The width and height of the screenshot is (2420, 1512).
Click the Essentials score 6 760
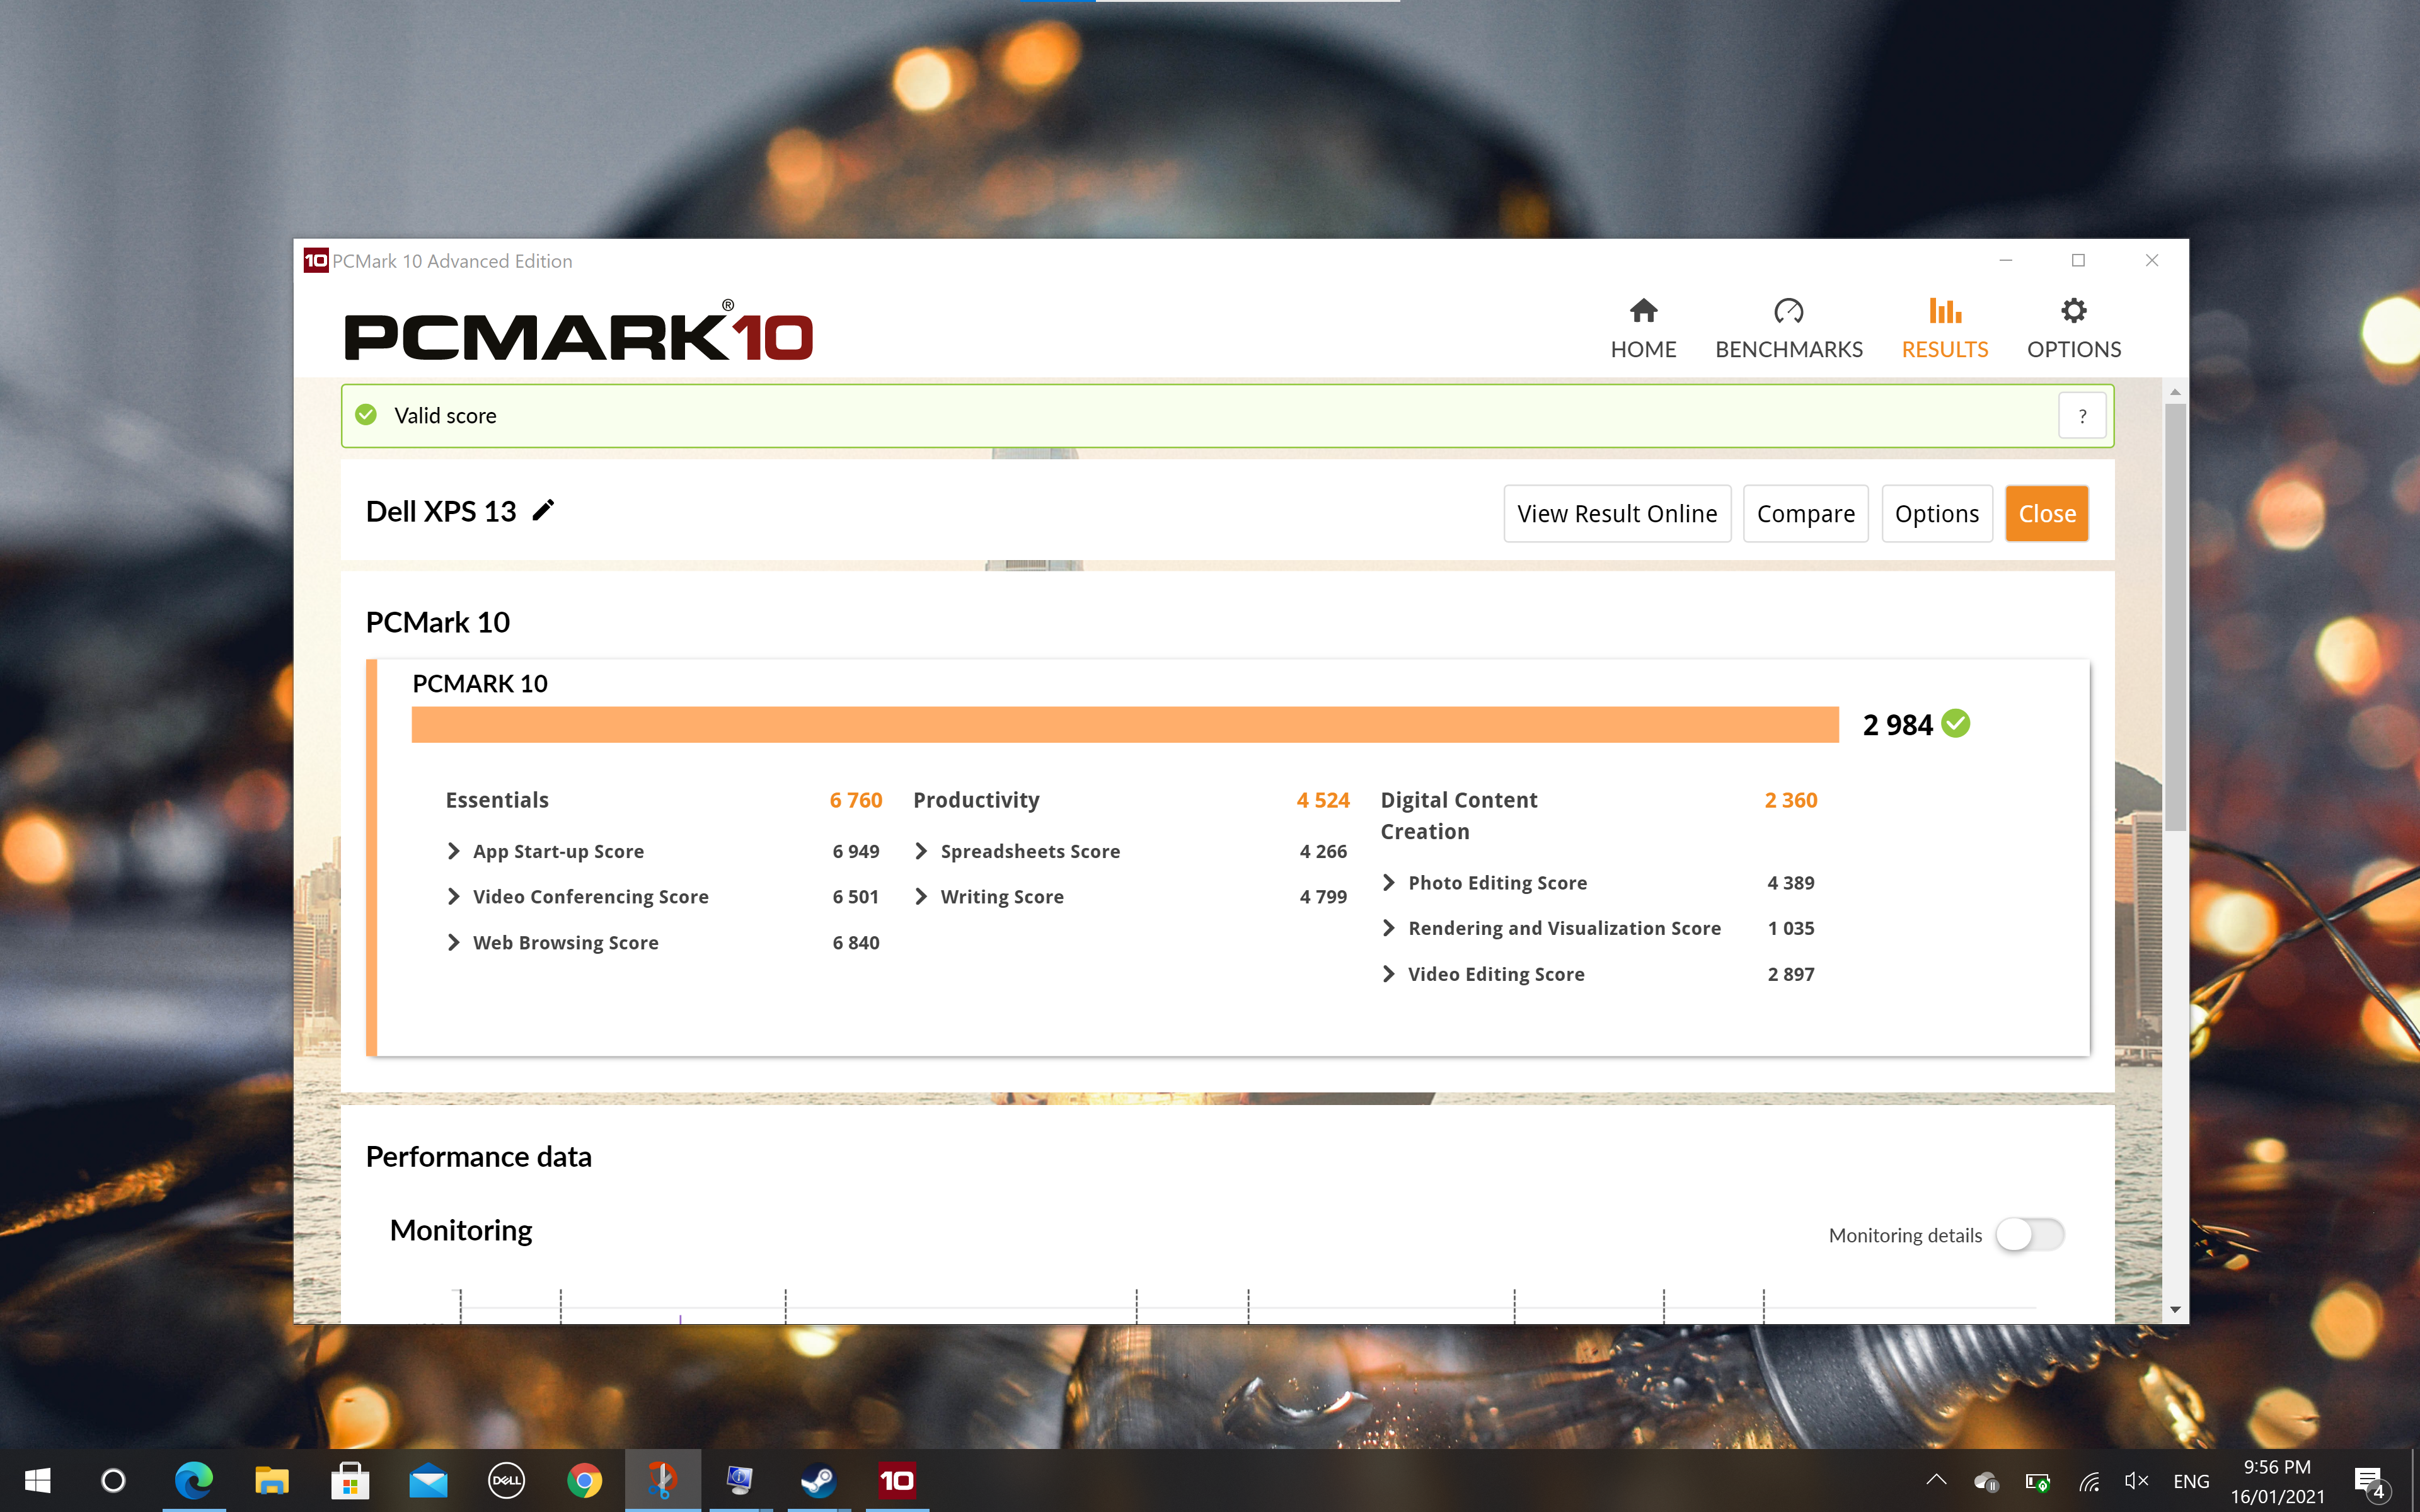[856, 800]
